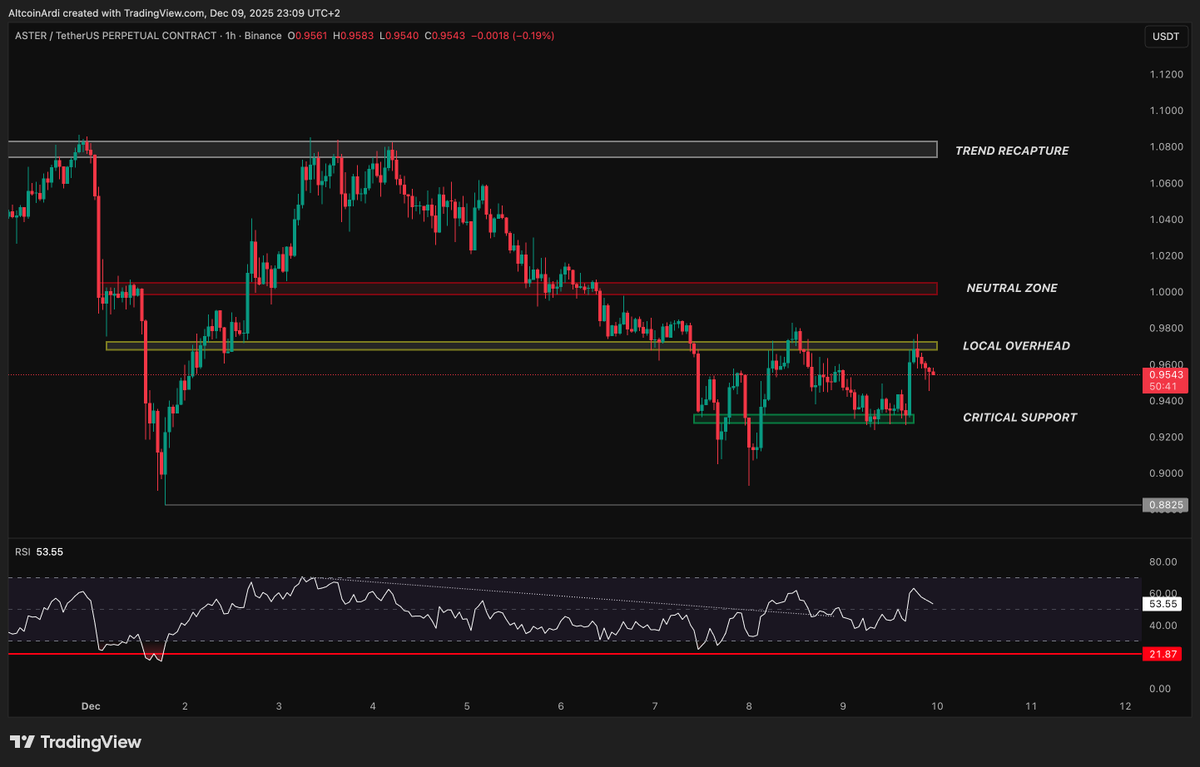
Task: Click the horizontal line at 0.8825
Action: tap(652, 505)
